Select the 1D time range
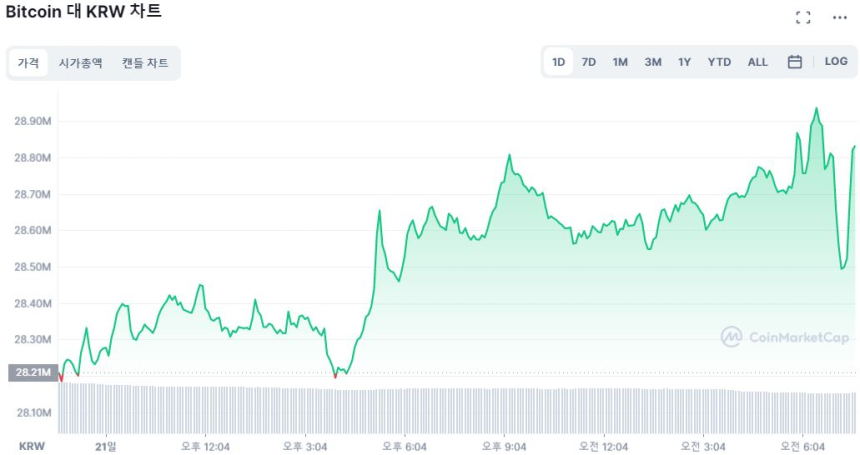Screen dimensions: 860x455 pyautogui.click(x=559, y=62)
